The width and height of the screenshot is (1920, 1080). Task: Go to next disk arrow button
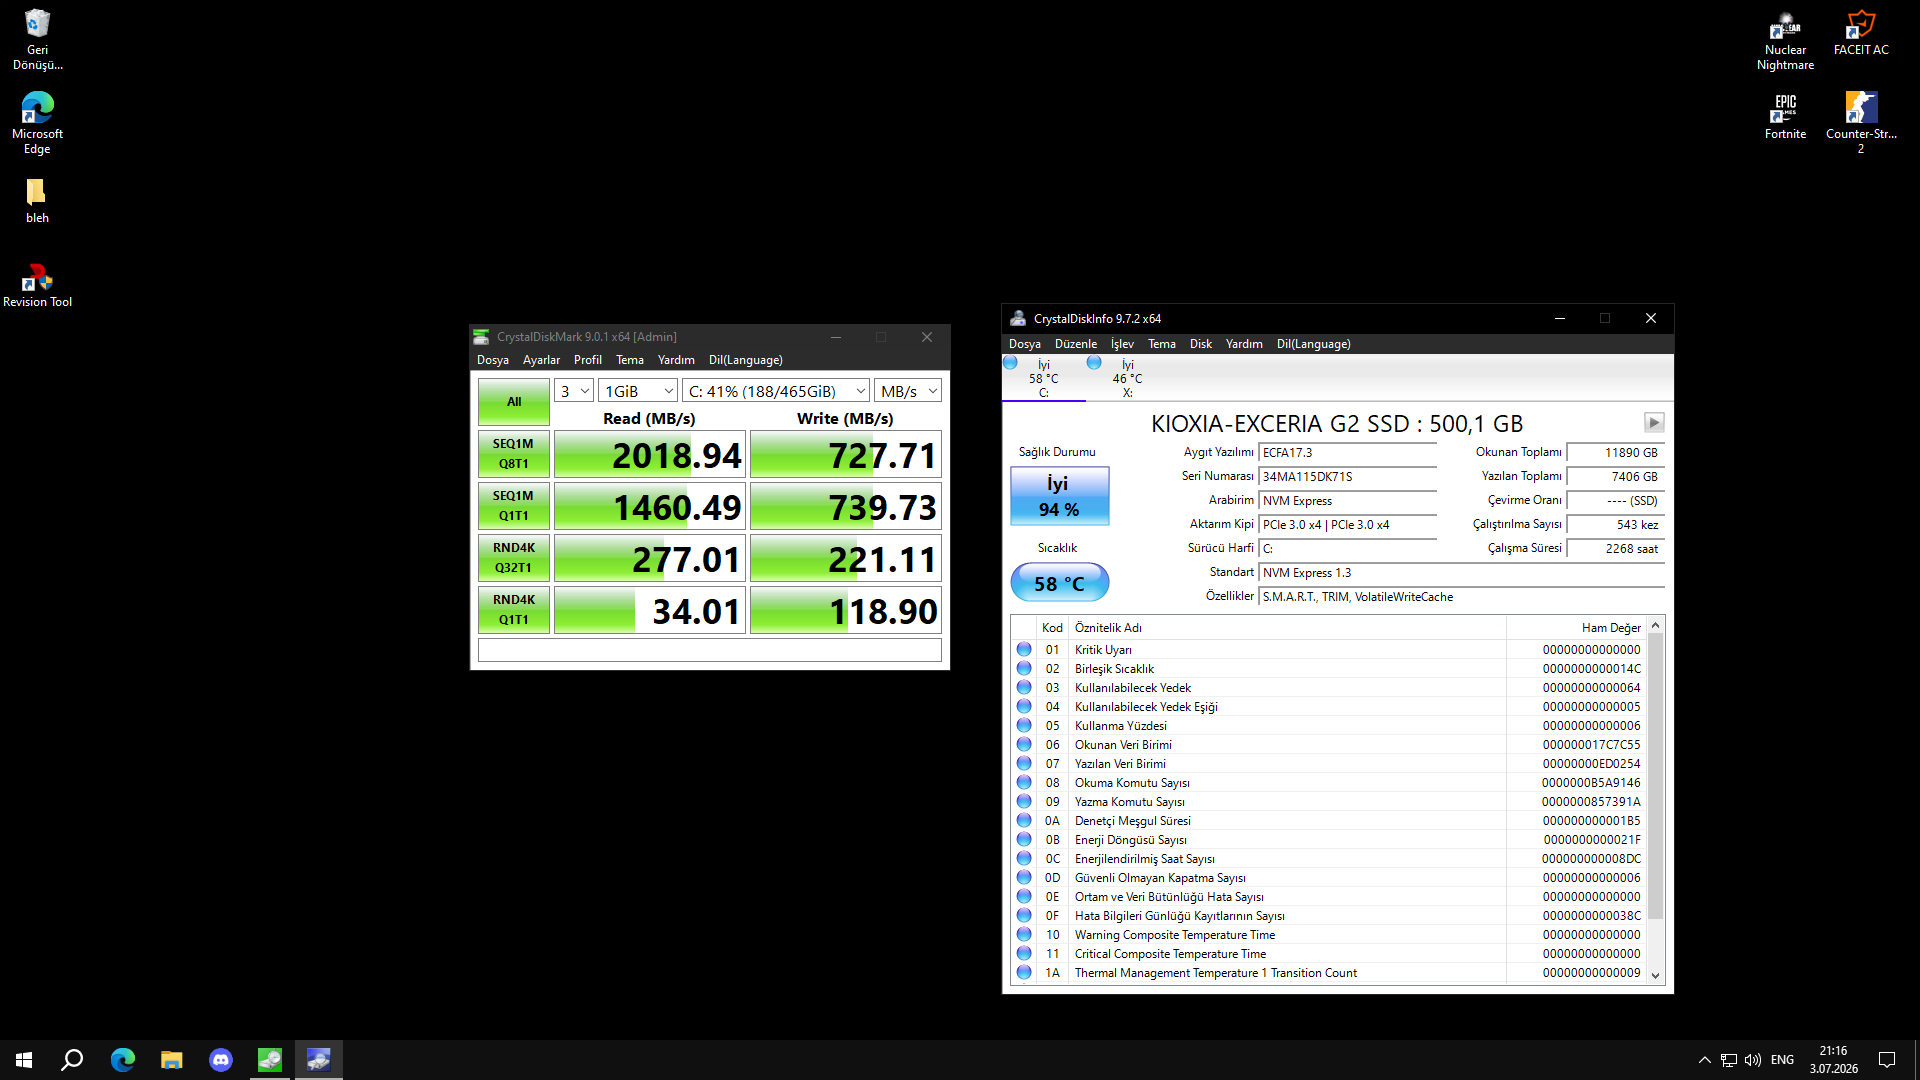[x=1654, y=423]
